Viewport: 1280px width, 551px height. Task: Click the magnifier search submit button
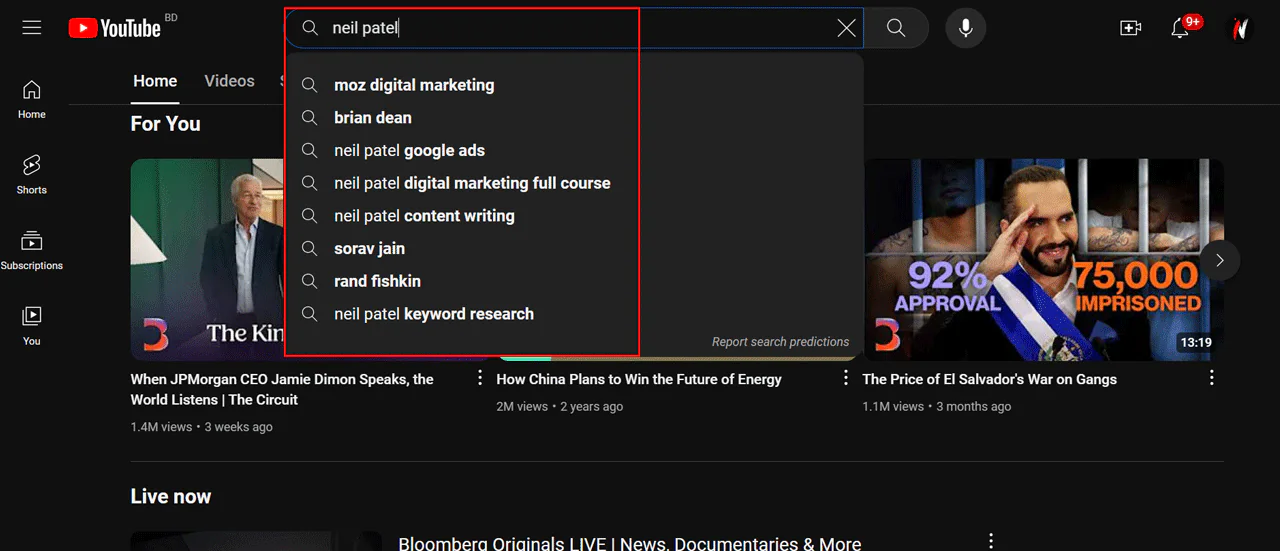[896, 28]
